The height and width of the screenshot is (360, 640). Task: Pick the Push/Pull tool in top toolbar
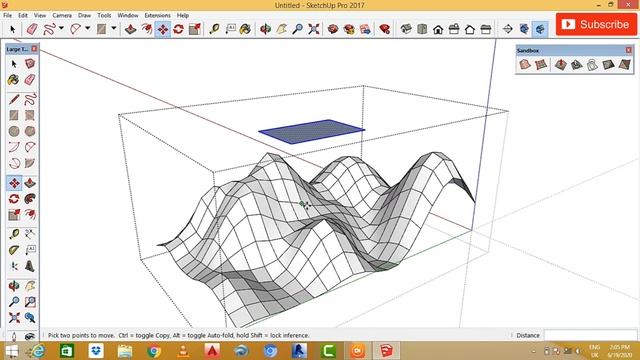131,29
